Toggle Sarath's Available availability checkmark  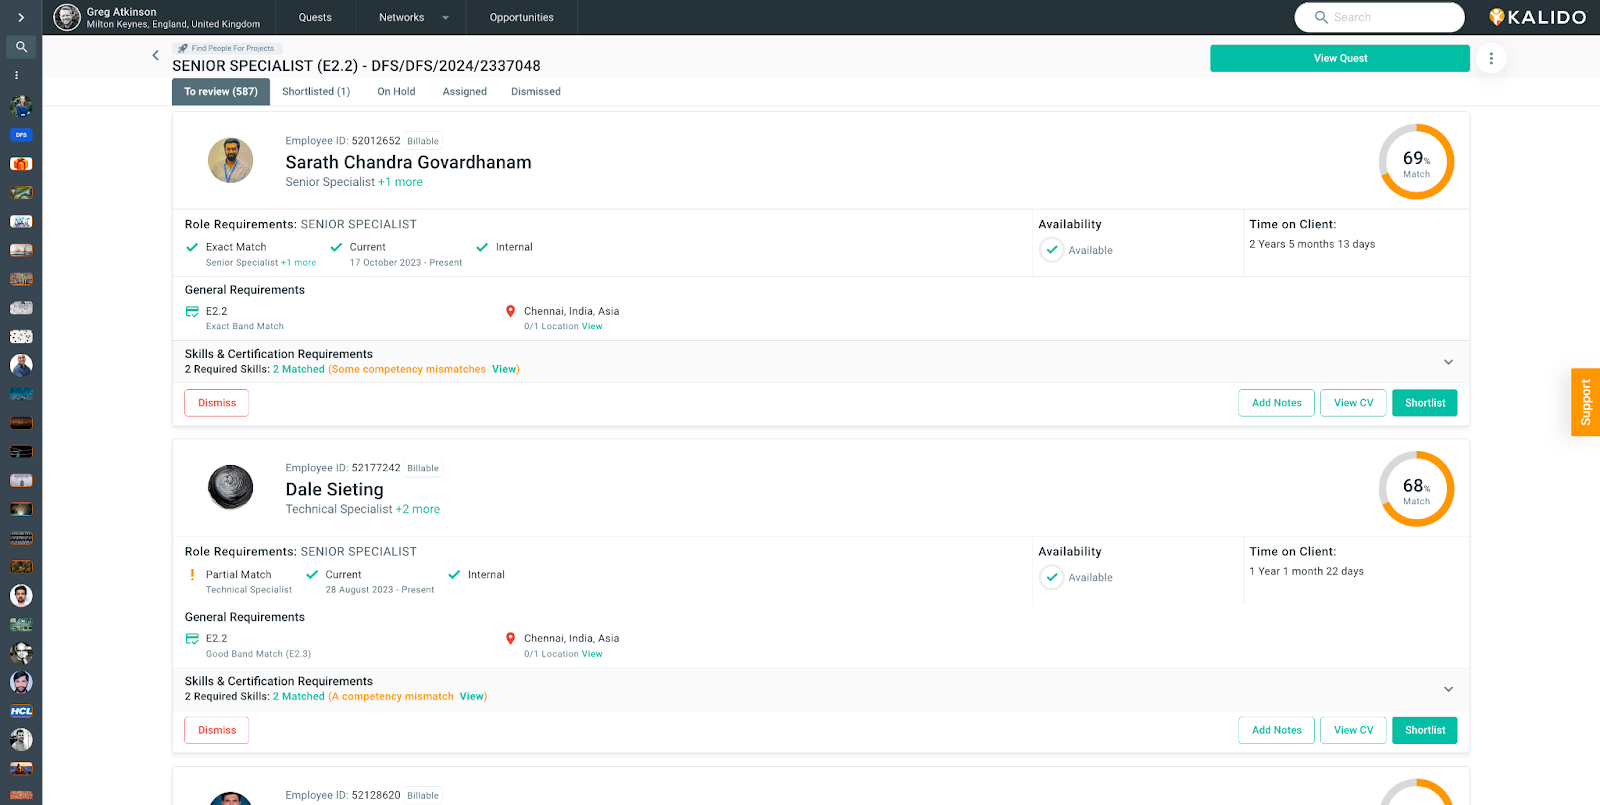(1051, 250)
